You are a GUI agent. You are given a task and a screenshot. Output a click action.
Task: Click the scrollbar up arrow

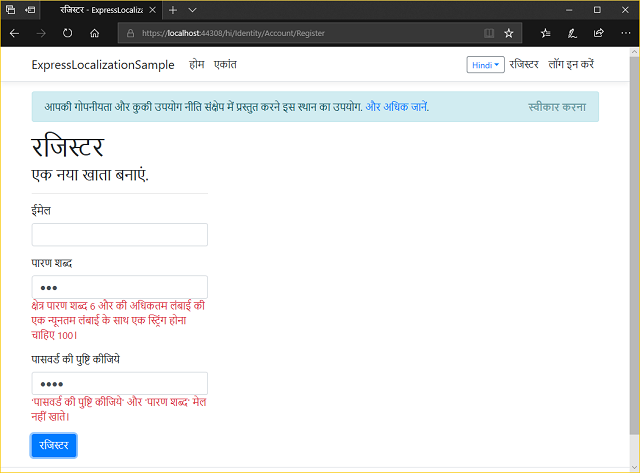(634, 52)
